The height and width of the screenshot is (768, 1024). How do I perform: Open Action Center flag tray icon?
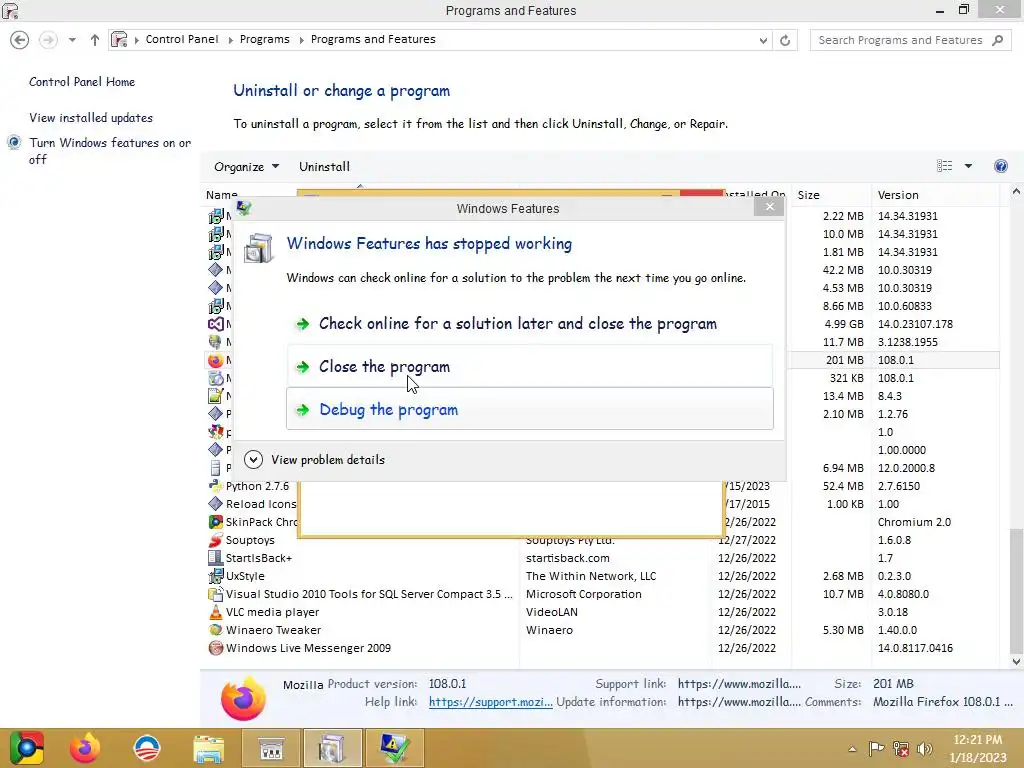(876, 749)
